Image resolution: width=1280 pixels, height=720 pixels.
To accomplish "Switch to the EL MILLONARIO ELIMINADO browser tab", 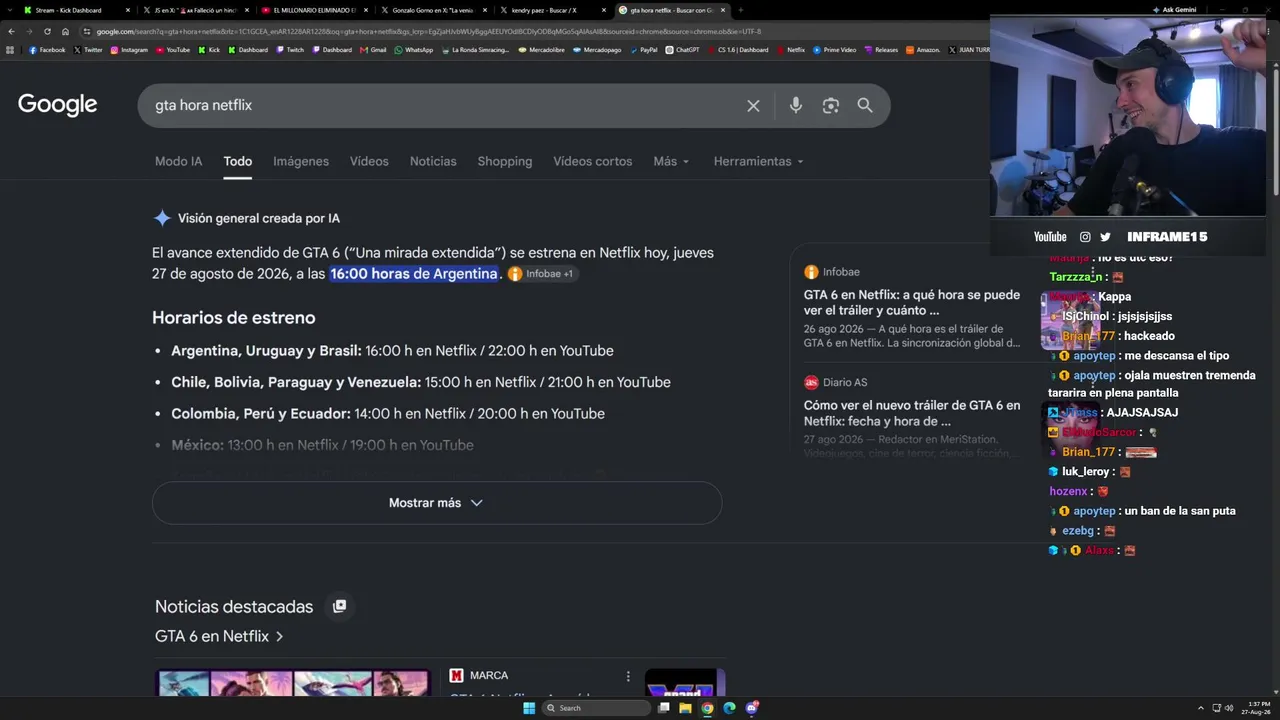I will point(314,10).
